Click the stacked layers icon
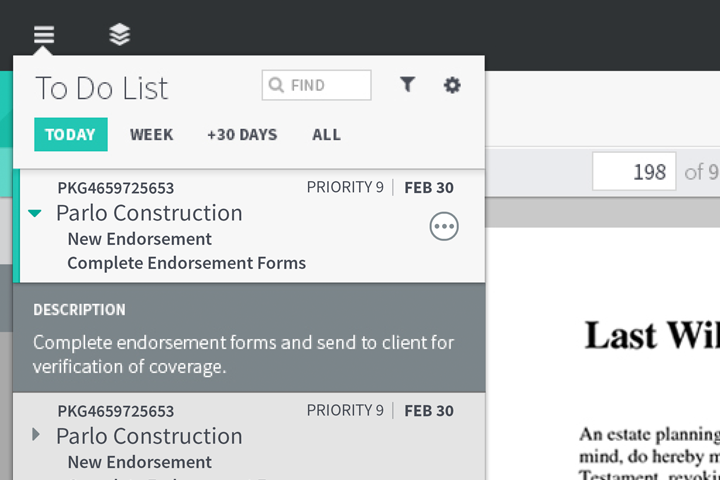 click(120, 35)
